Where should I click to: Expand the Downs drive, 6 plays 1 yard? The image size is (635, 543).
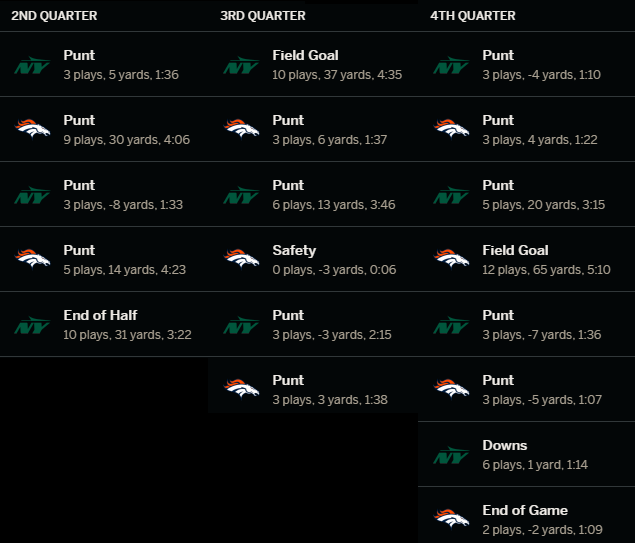pyautogui.click(x=521, y=455)
